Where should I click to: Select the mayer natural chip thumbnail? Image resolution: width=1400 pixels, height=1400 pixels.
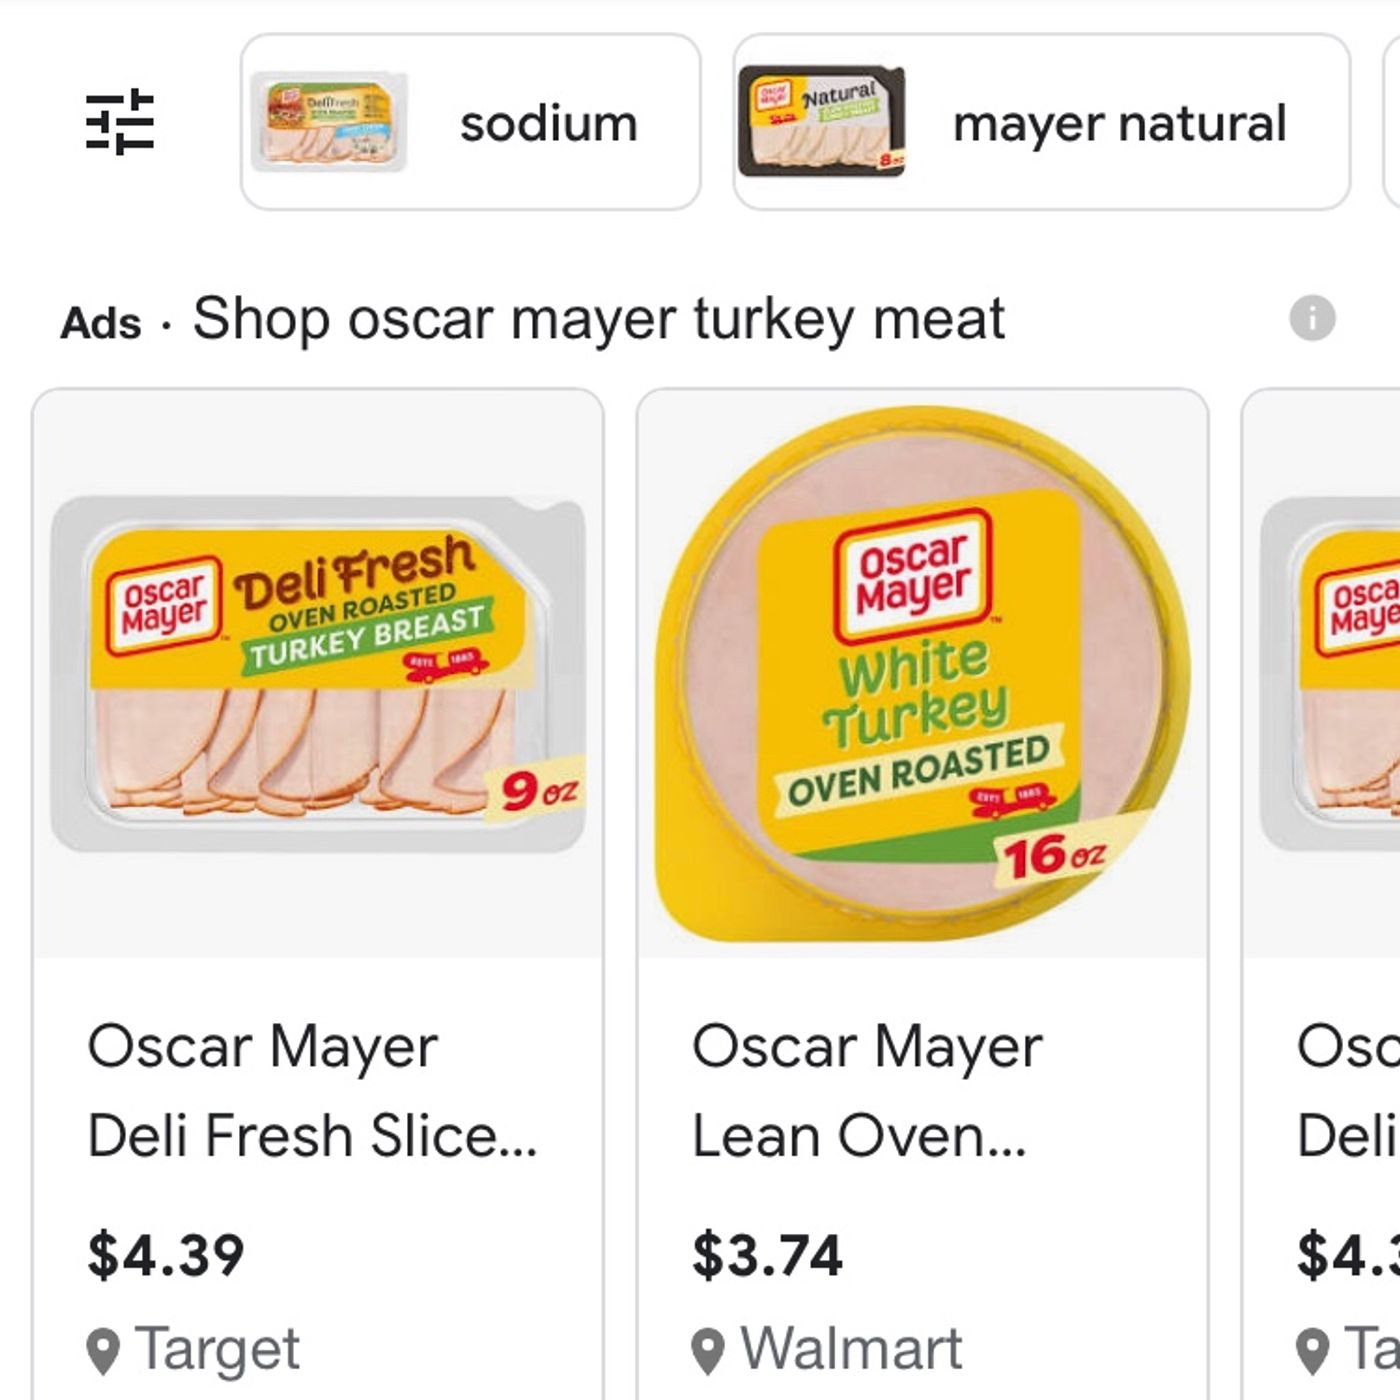tap(821, 122)
